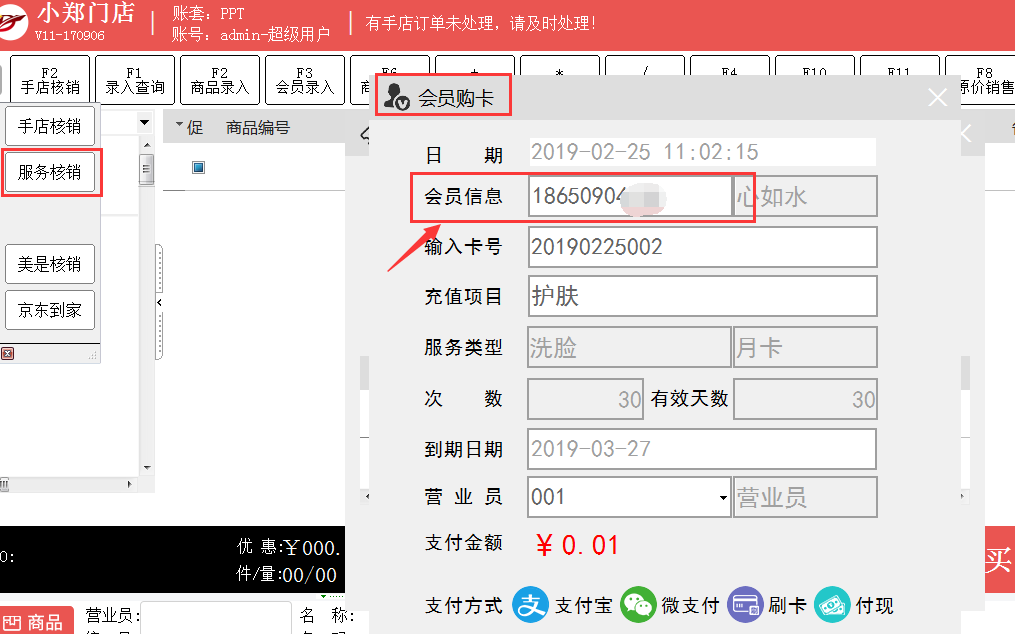Open the dropdown arrow above the left list
1015x634 pixels.
pos(144,122)
